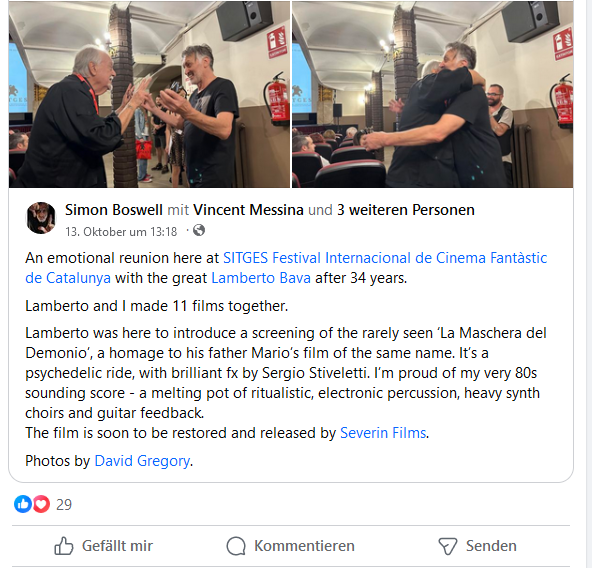Click the Gefällt mir button
592x568 pixels.
coord(103,546)
